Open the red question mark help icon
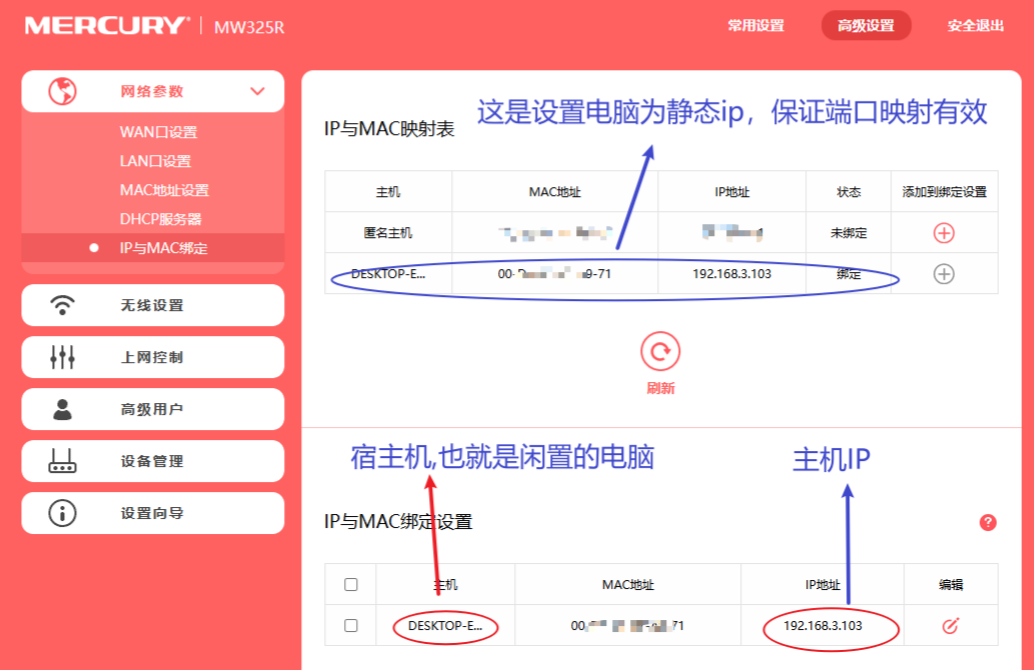 (x=988, y=522)
